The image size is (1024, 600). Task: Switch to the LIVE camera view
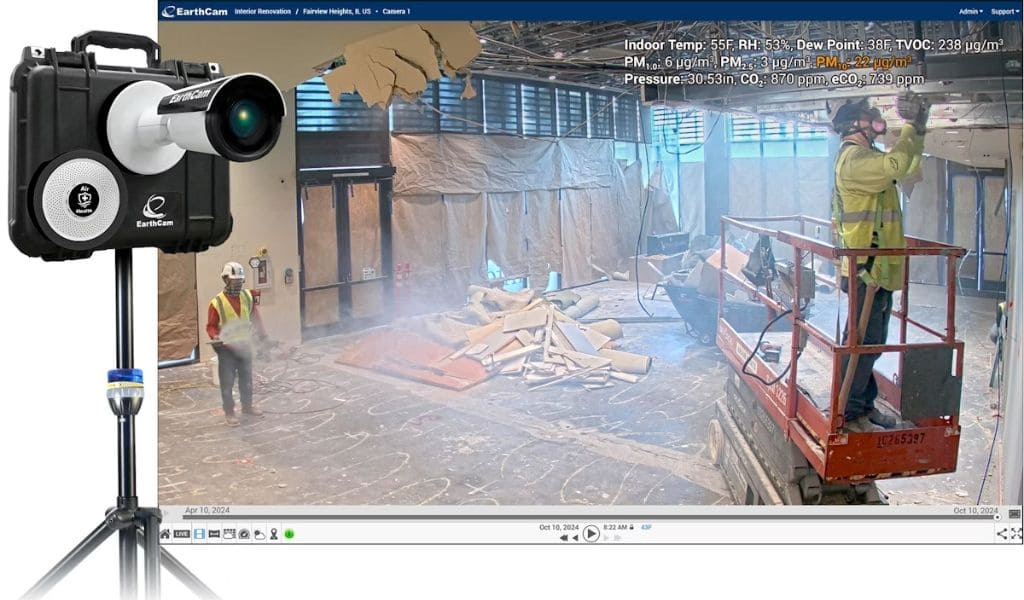click(x=182, y=534)
